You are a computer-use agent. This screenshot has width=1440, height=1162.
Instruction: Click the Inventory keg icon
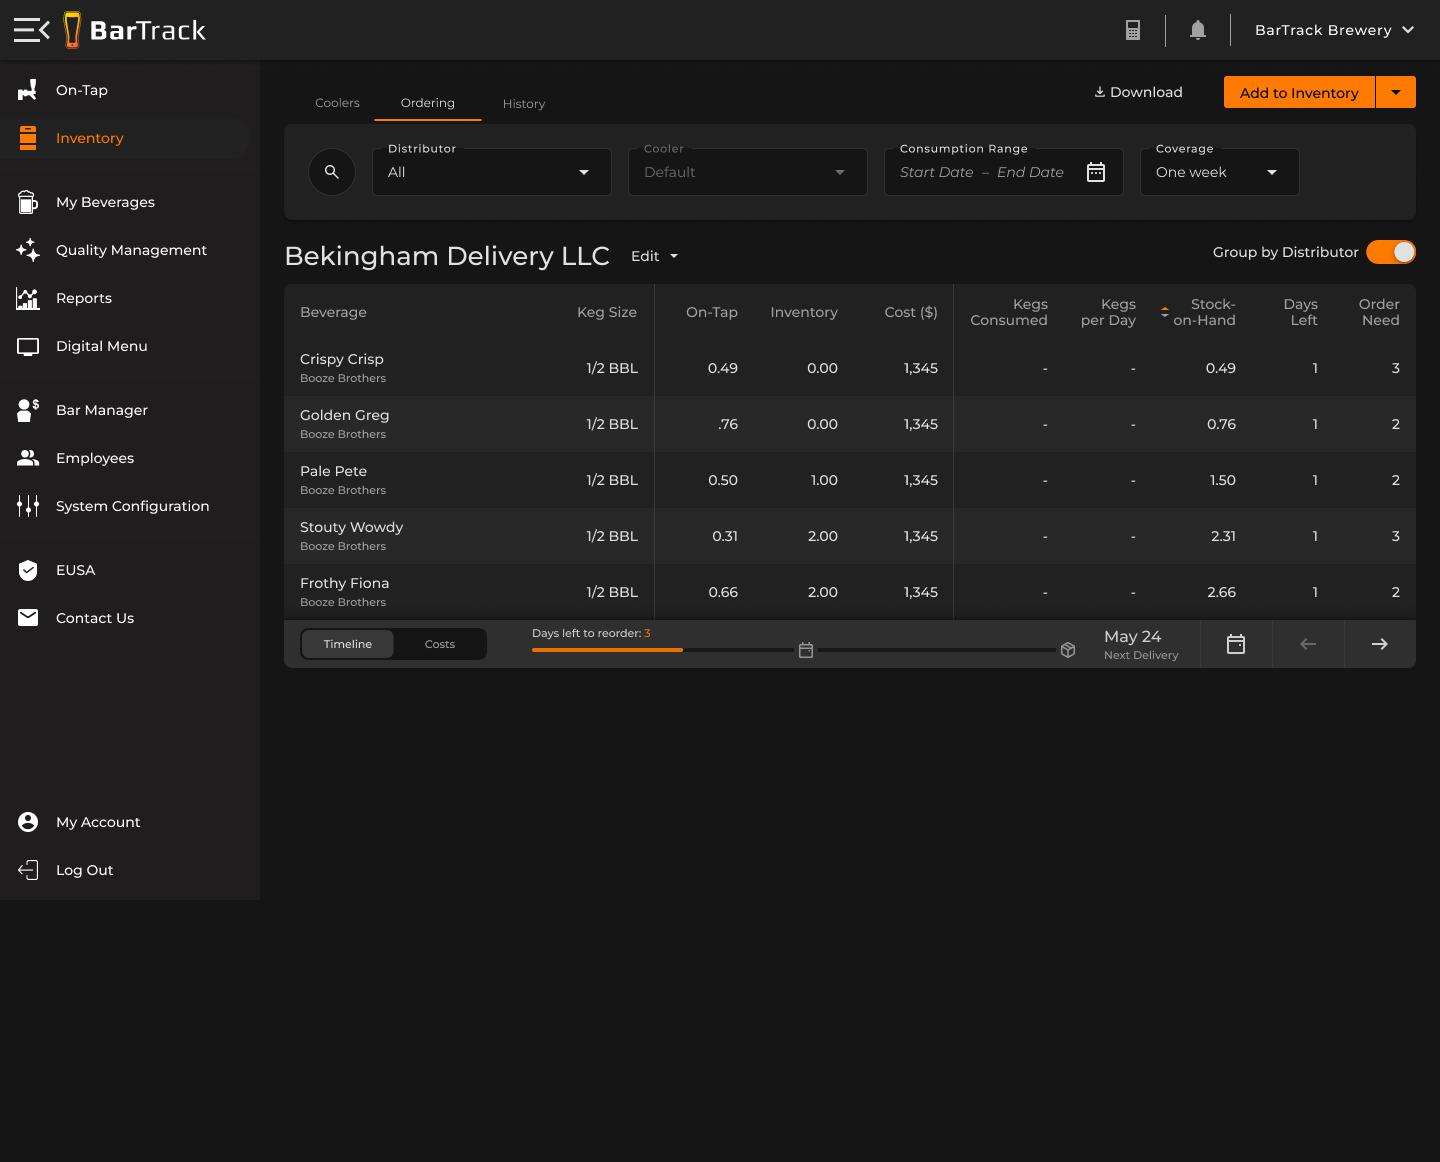(28, 138)
